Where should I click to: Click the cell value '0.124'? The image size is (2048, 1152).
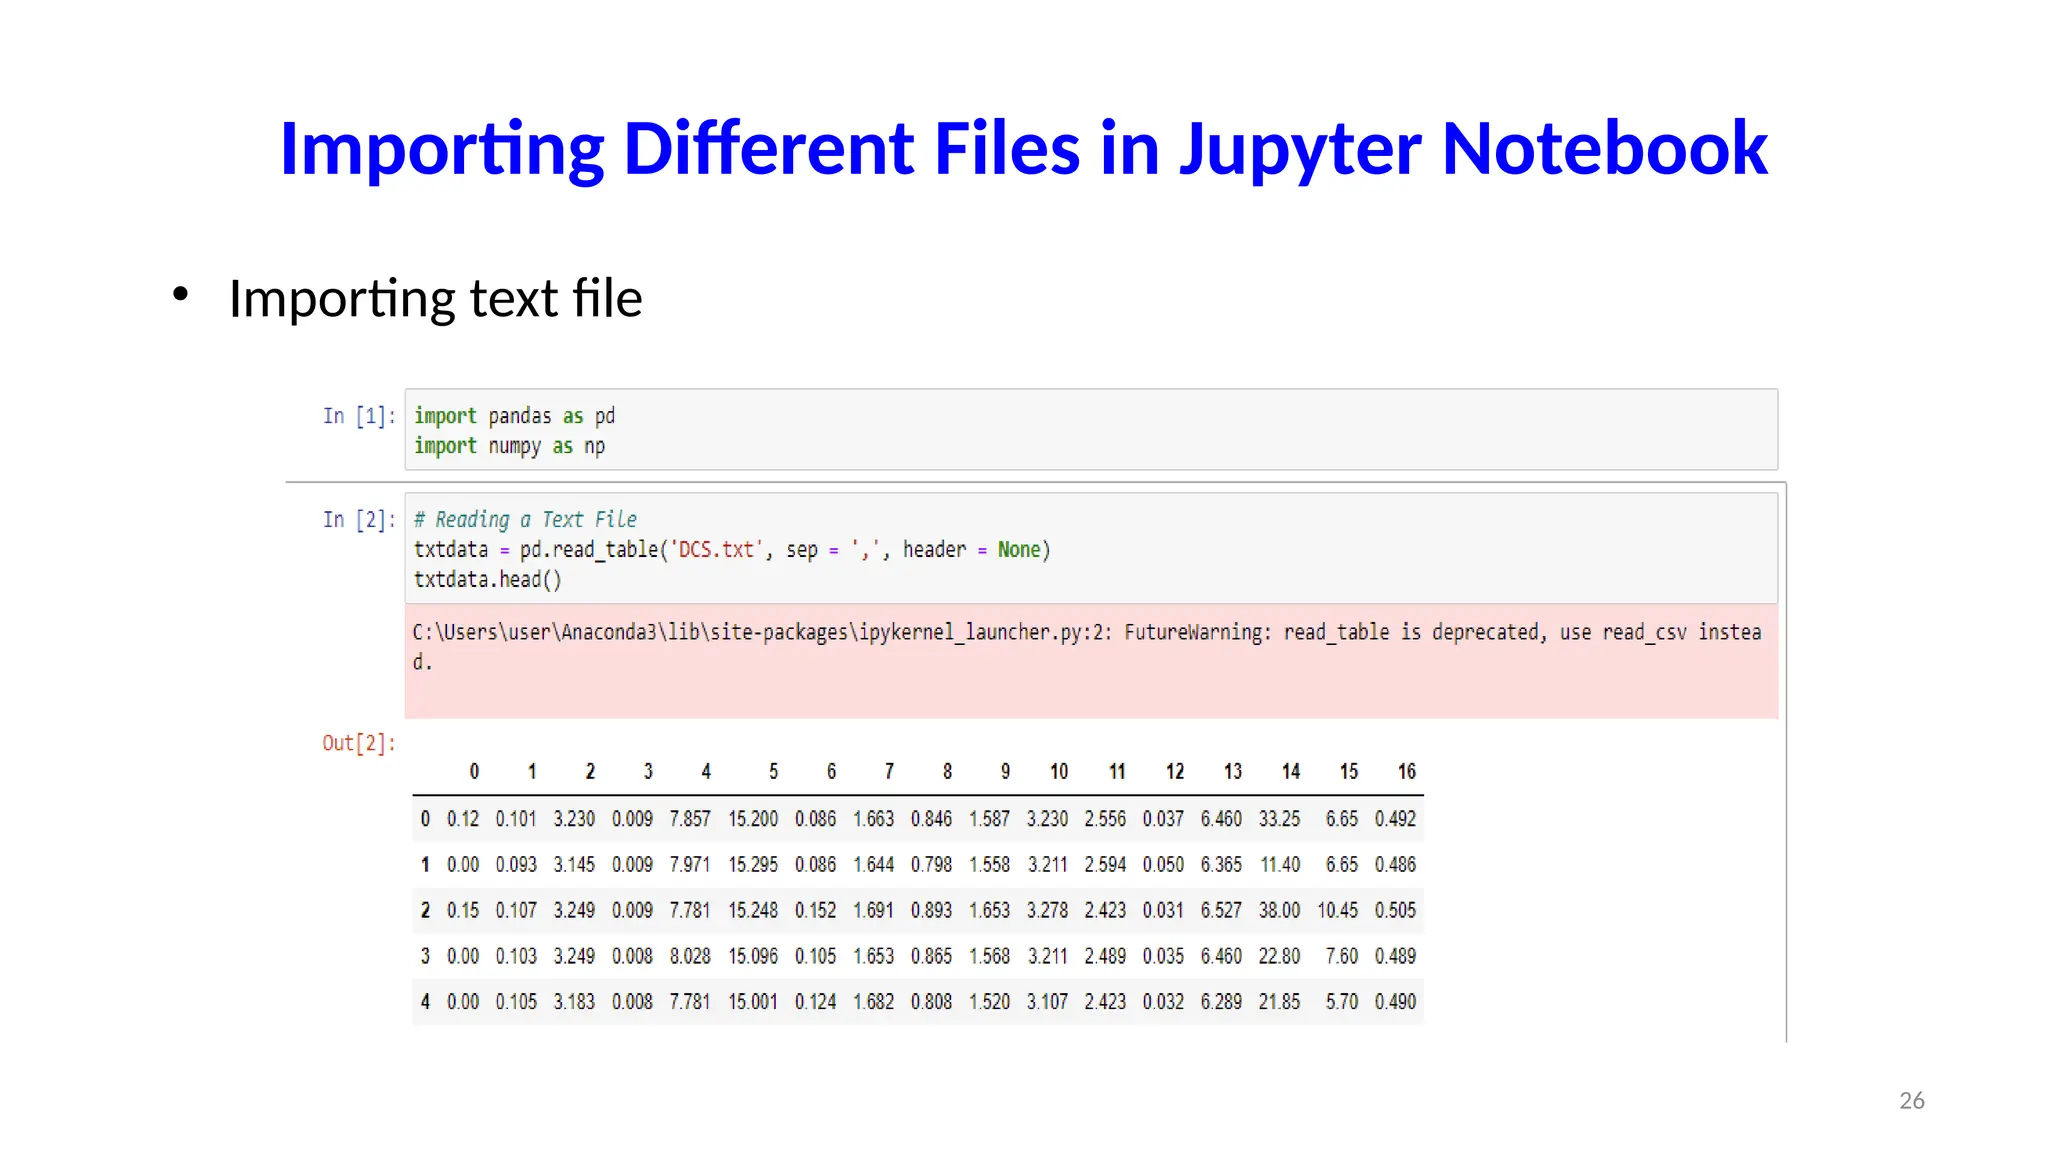pos(815,1002)
